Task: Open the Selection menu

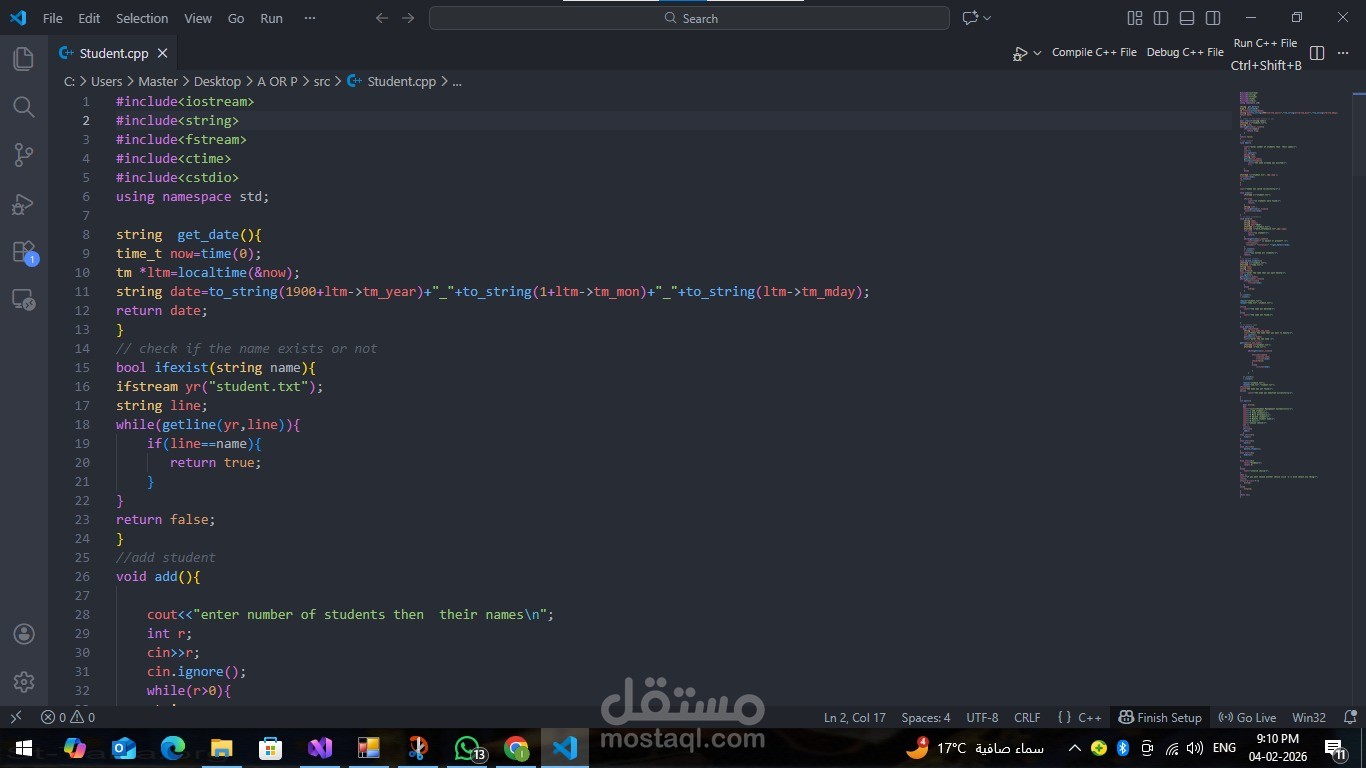Action: [x=142, y=18]
